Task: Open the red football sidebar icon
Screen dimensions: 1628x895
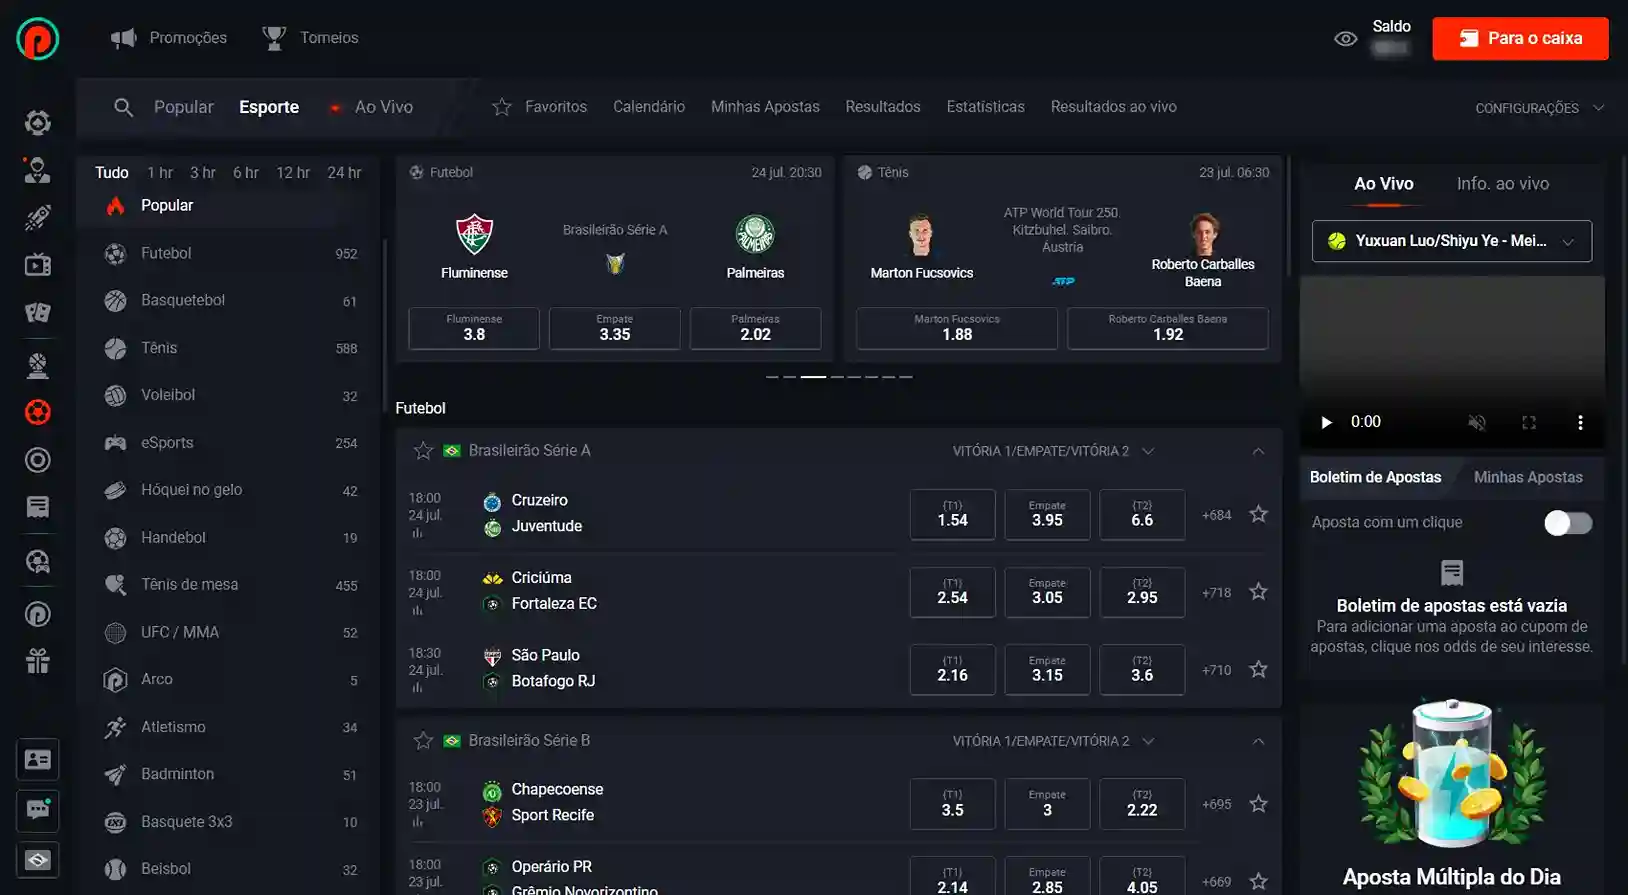Action: (38, 412)
